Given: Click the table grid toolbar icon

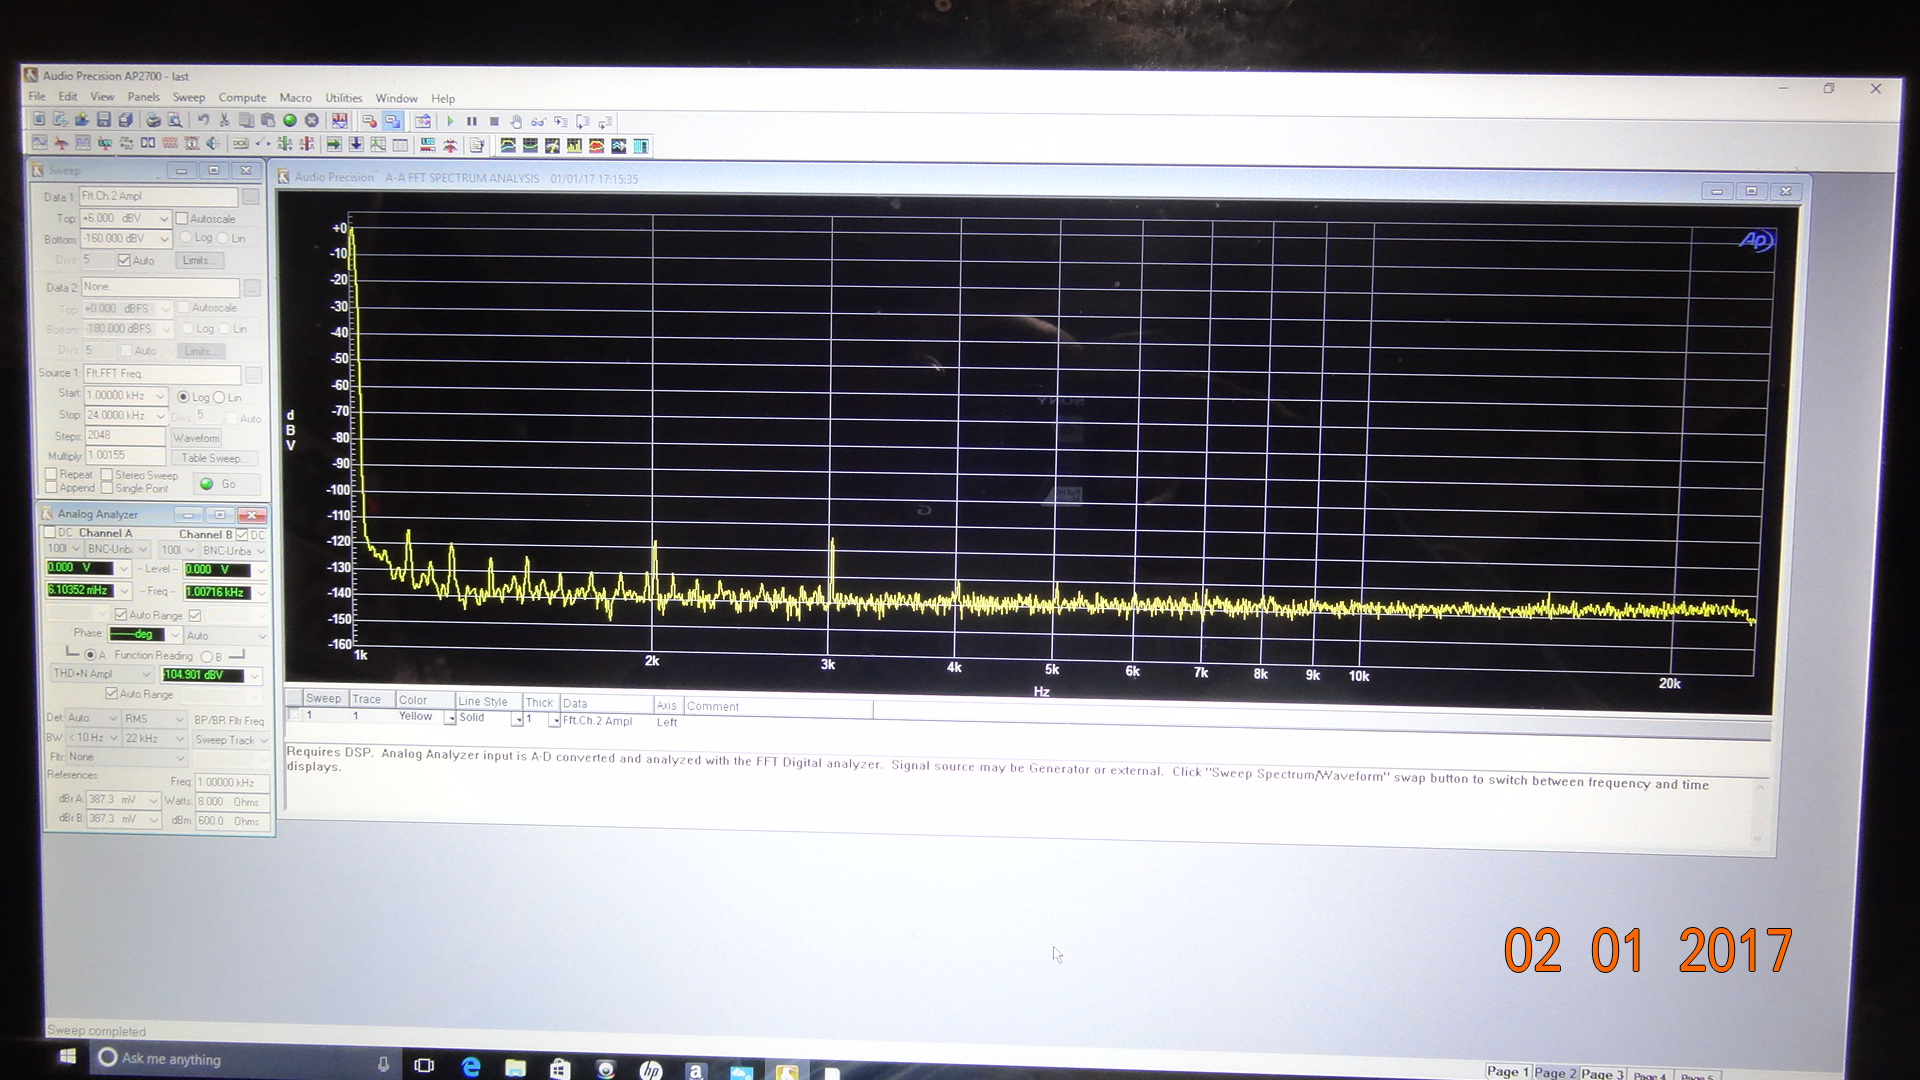Looking at the screenshot, I should click(400, 145).
